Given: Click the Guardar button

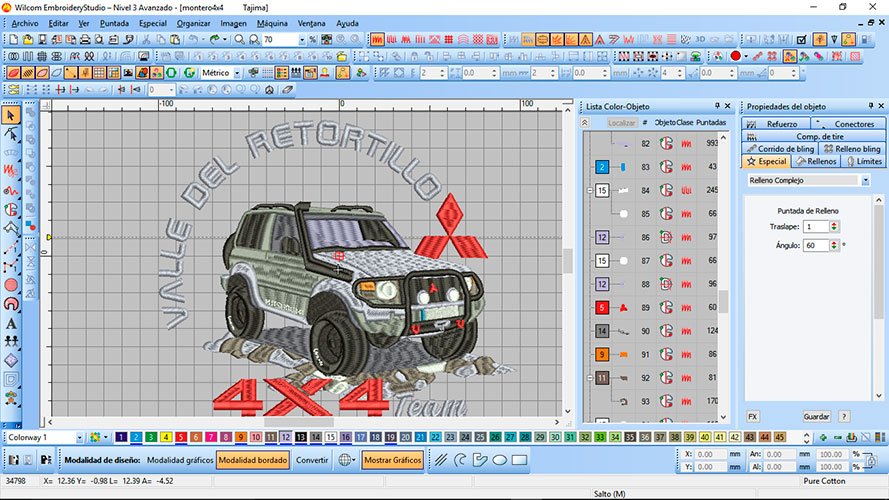Looking at the screenshot, I should [x=816, y=416].
